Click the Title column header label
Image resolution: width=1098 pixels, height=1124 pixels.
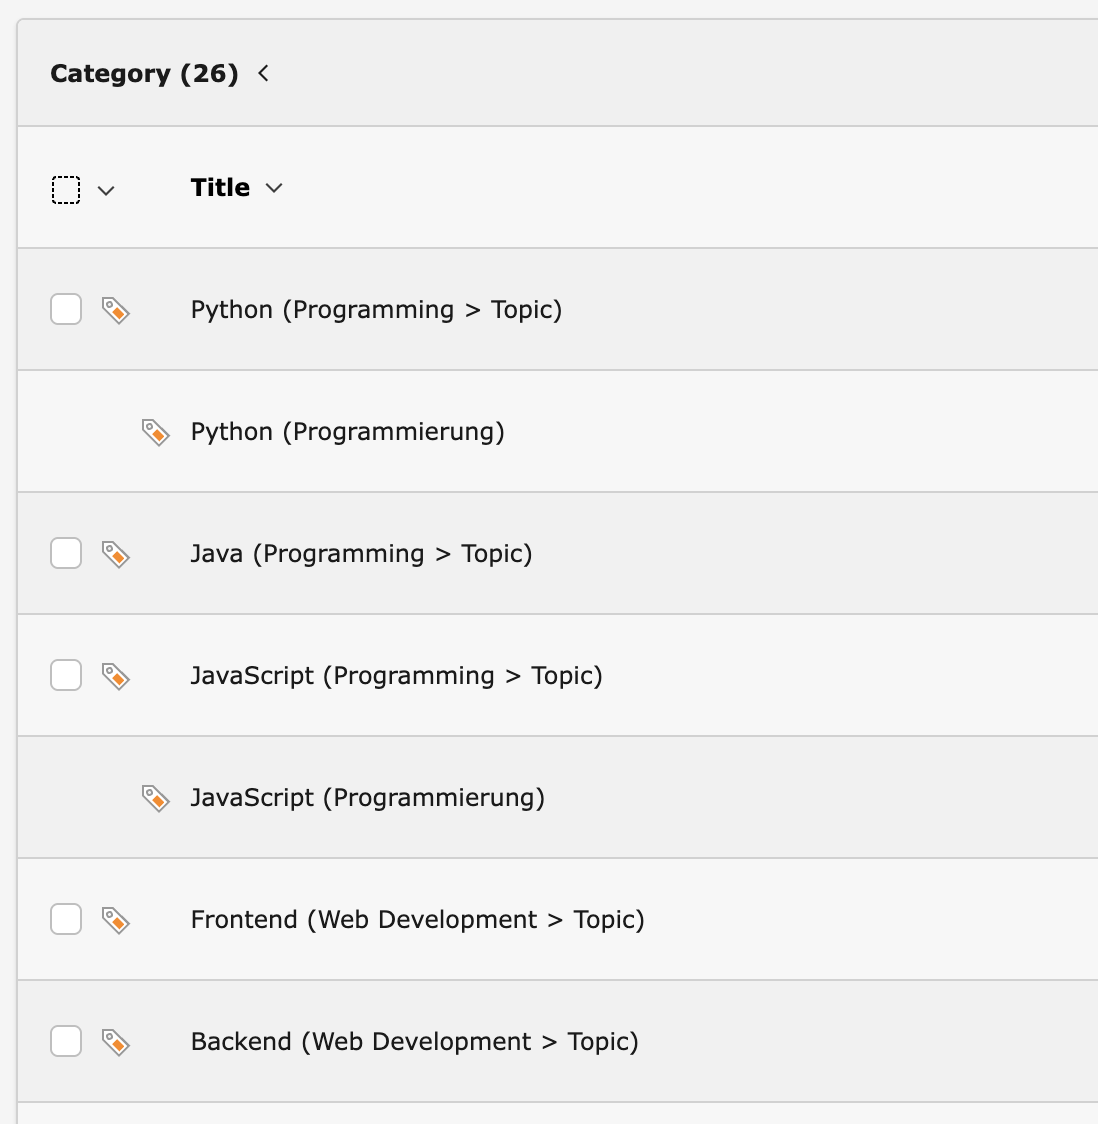tap(220, 188)
